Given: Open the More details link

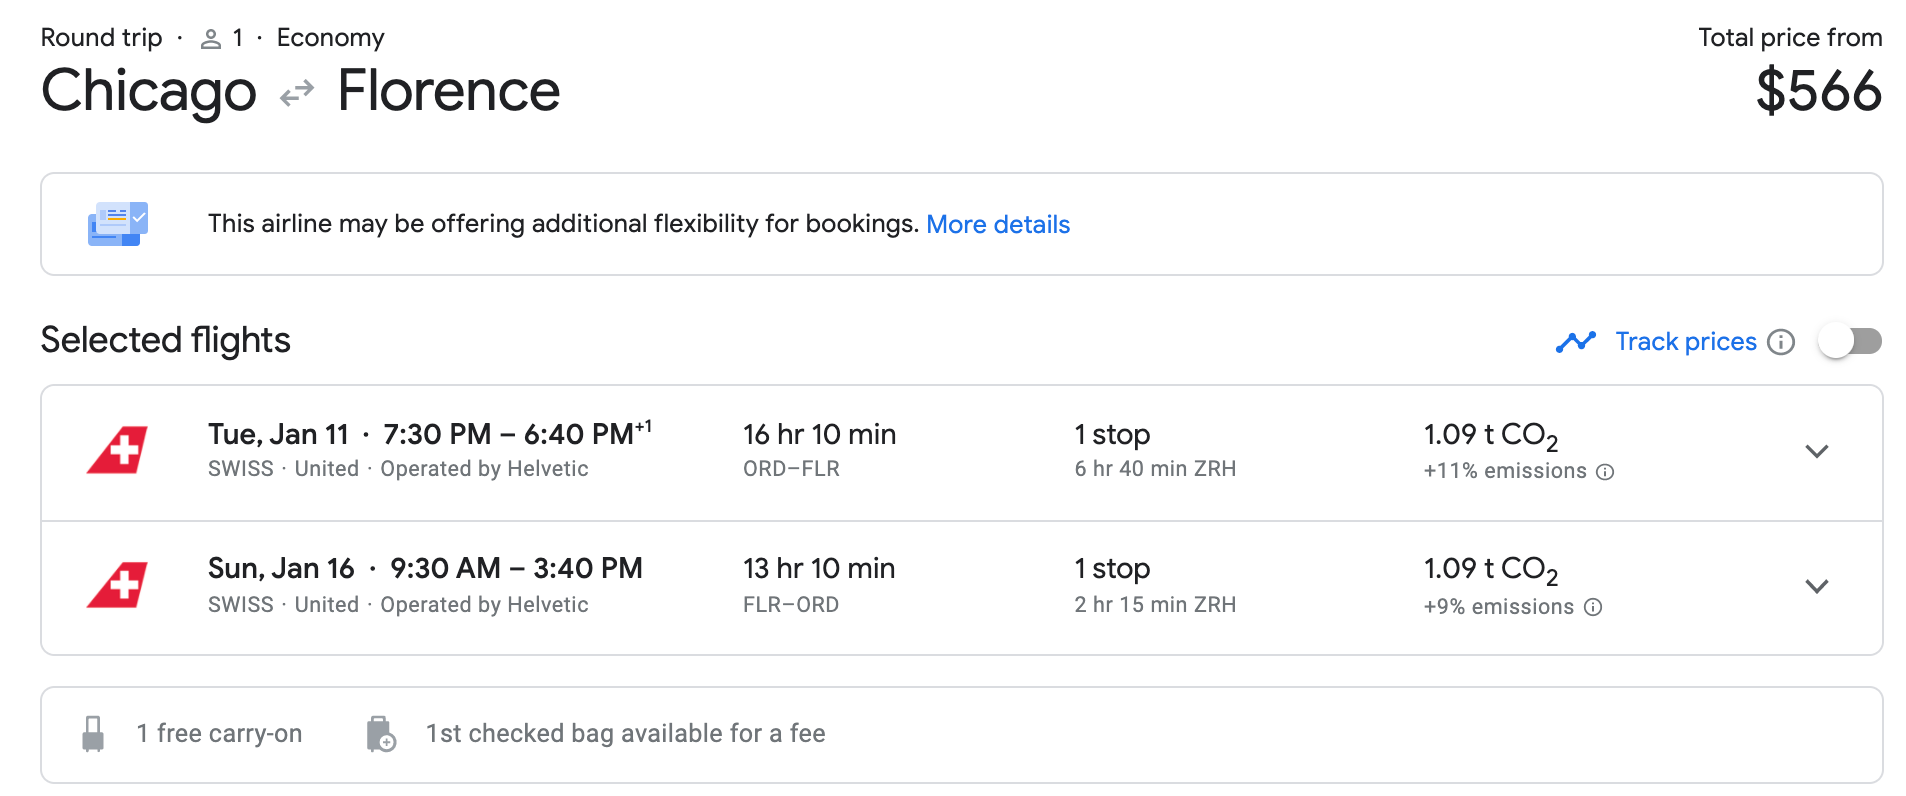Looking at the screenshot, I should [998, 224].
